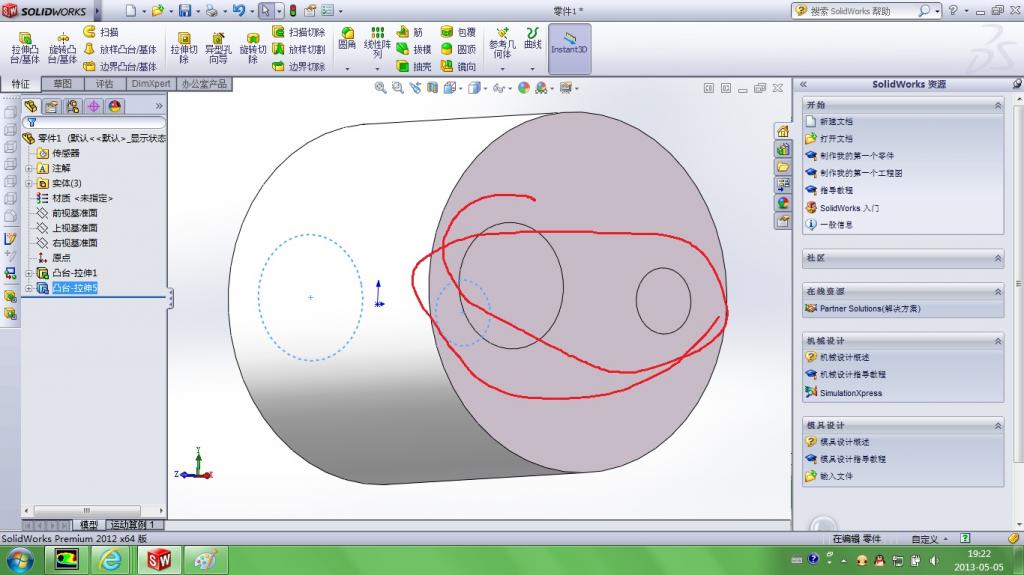Click the Save icon in the top toolbar
This screenshot has width=1024, height=575.
(x=185, y=10)
